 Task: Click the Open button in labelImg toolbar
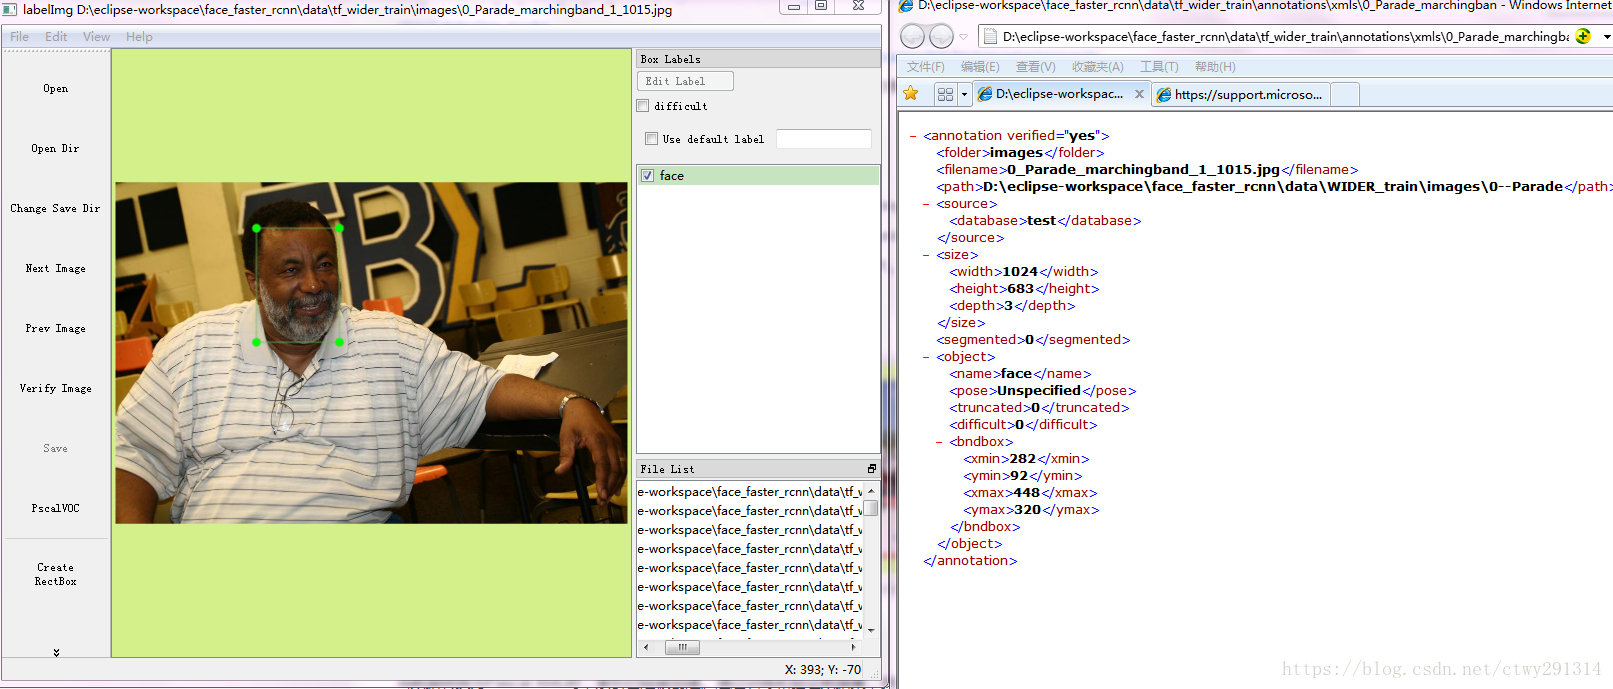point(56,89)
